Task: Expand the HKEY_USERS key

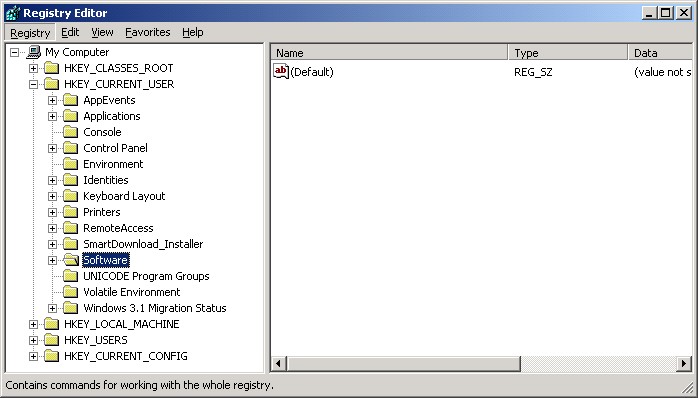Action: (x=33, y=341)
